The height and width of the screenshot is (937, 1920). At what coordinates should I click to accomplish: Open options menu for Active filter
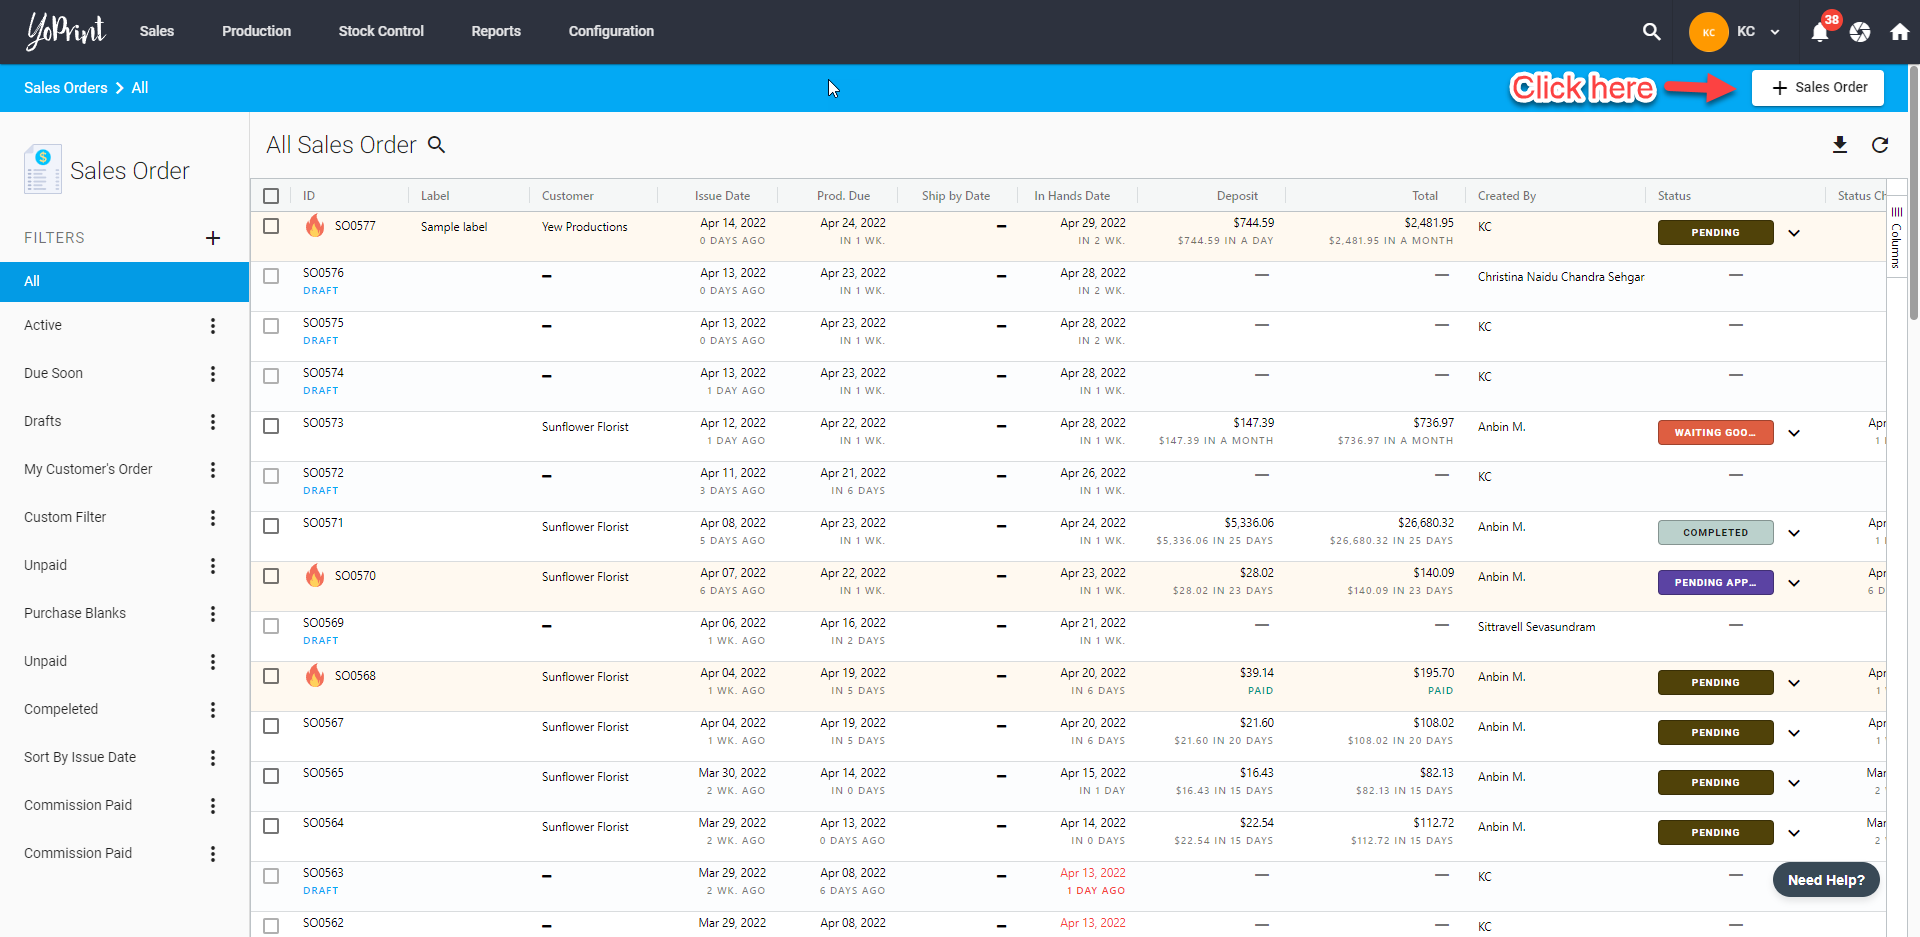coord(213,326)
